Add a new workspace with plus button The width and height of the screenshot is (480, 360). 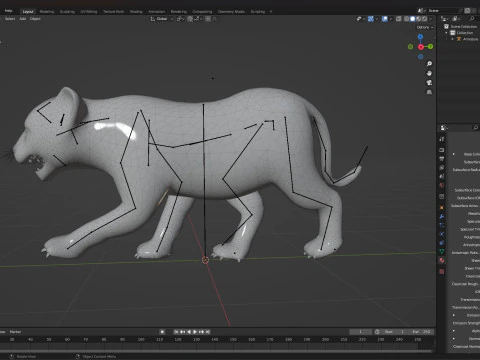[x=271, y=11]
